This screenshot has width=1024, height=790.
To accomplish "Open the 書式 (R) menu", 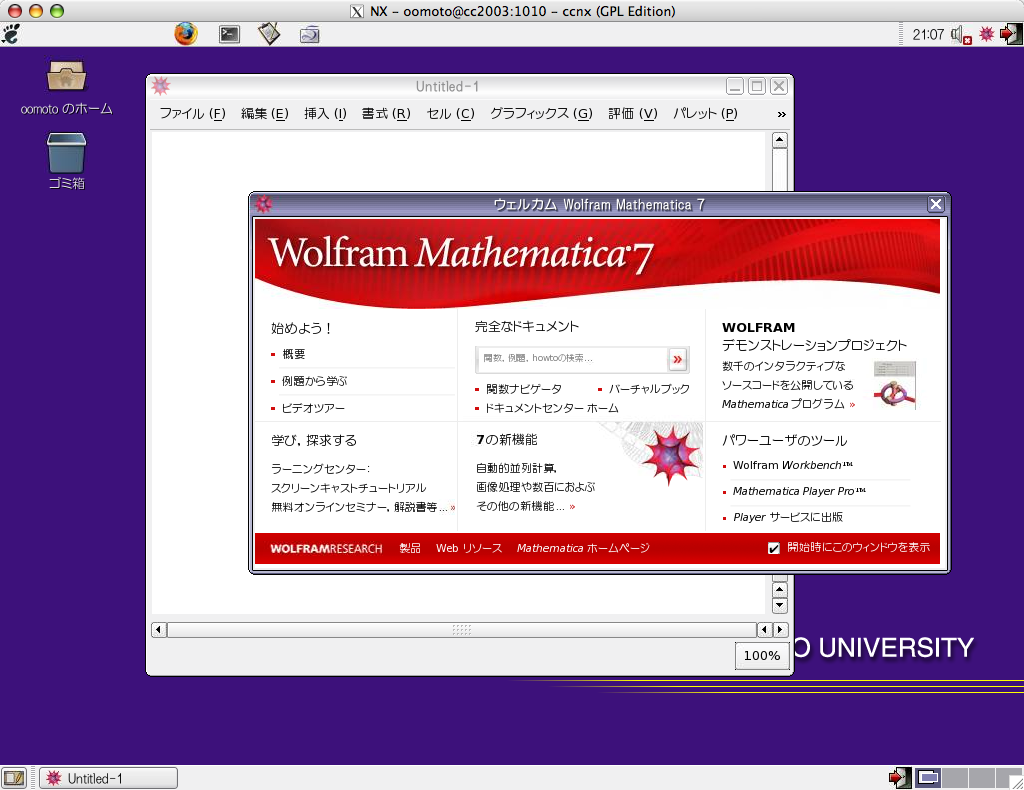I will [386, 114].
